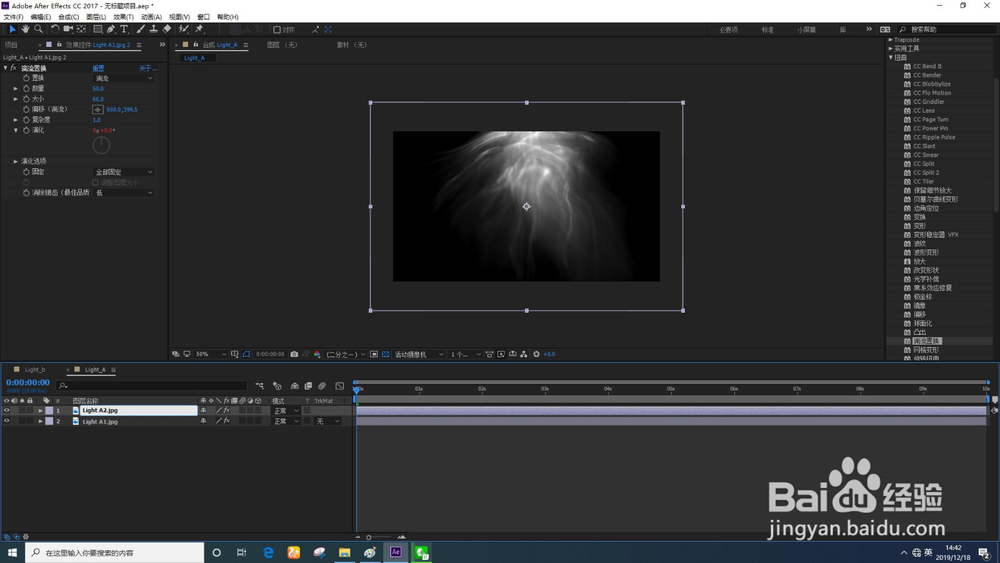
Task: Click the composition flowchart icon in viewer
Action: tap(524, 354)
